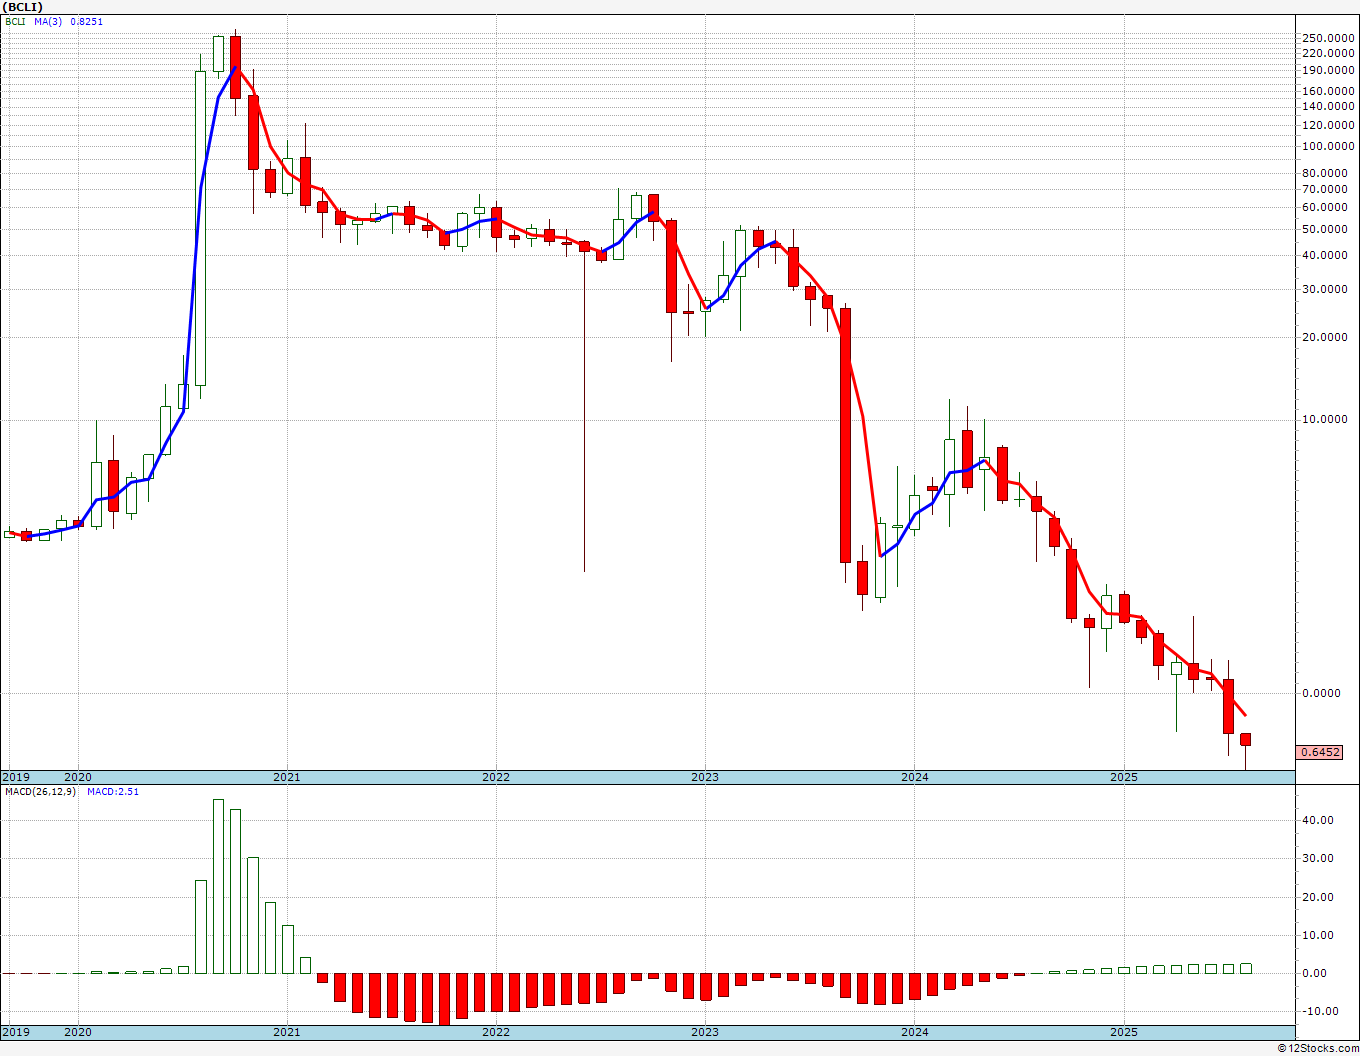1360x1056 pixels.
Task: Click 2024 on the price chart time axis
Action: (914, 777)
